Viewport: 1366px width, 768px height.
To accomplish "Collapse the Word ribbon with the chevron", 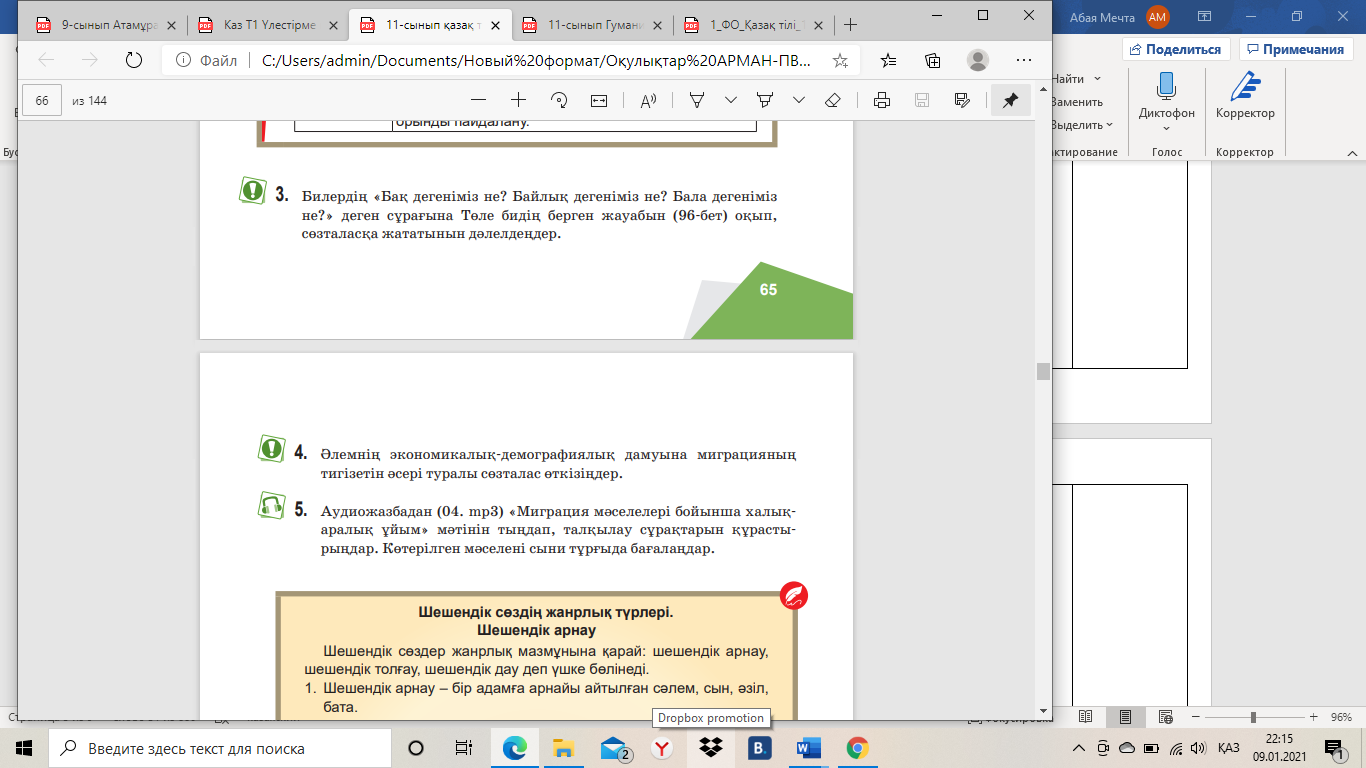I will 1351,152.
